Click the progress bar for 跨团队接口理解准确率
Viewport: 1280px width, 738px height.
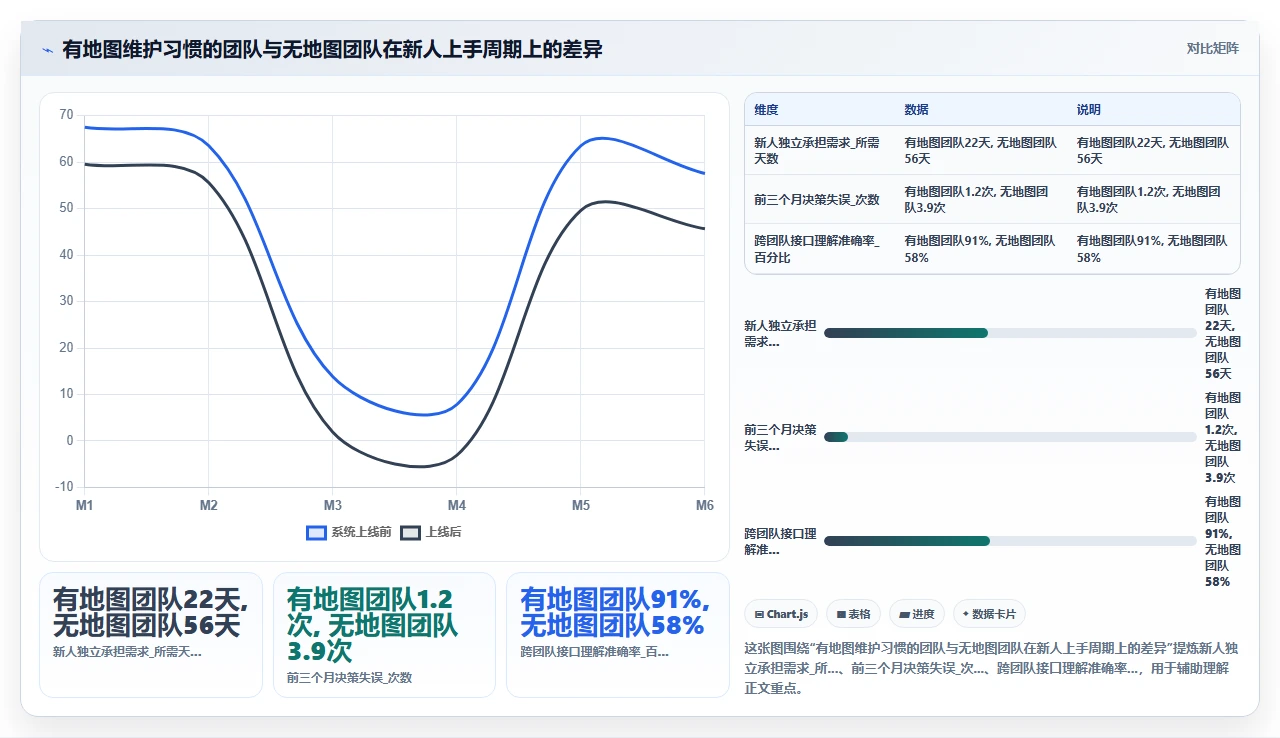tap(1010, 541)
